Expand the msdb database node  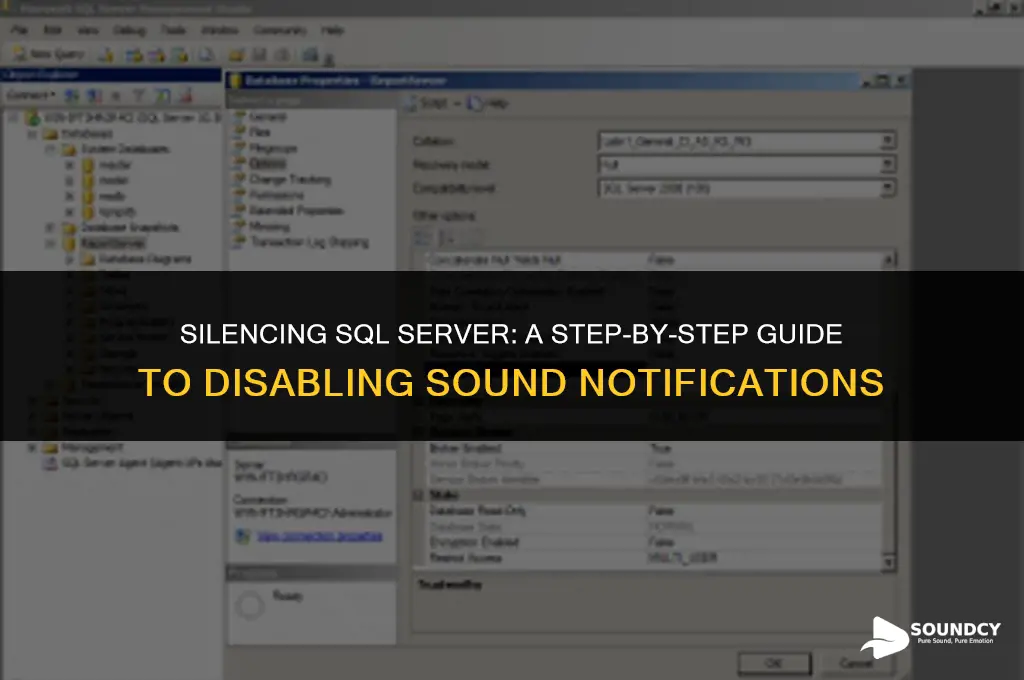click(x=69, y=197)
